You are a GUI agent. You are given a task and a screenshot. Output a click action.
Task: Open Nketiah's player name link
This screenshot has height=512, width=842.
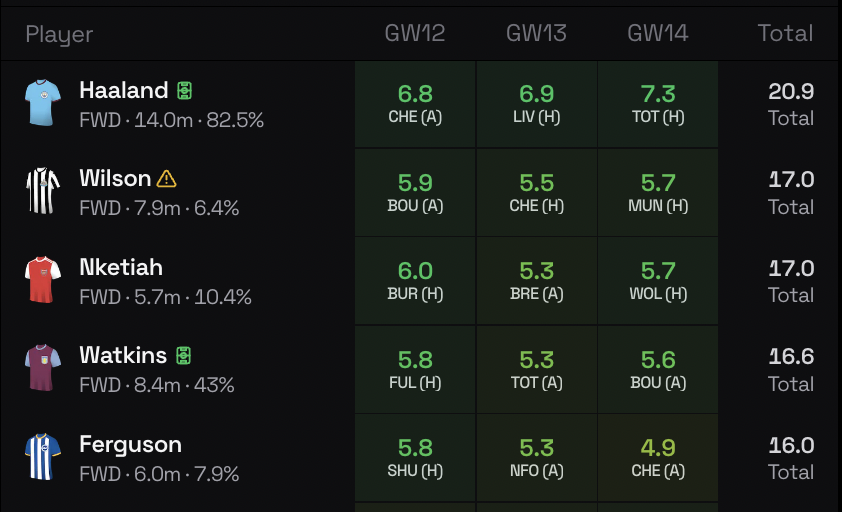pyautogui.click(x=121, y=268)
